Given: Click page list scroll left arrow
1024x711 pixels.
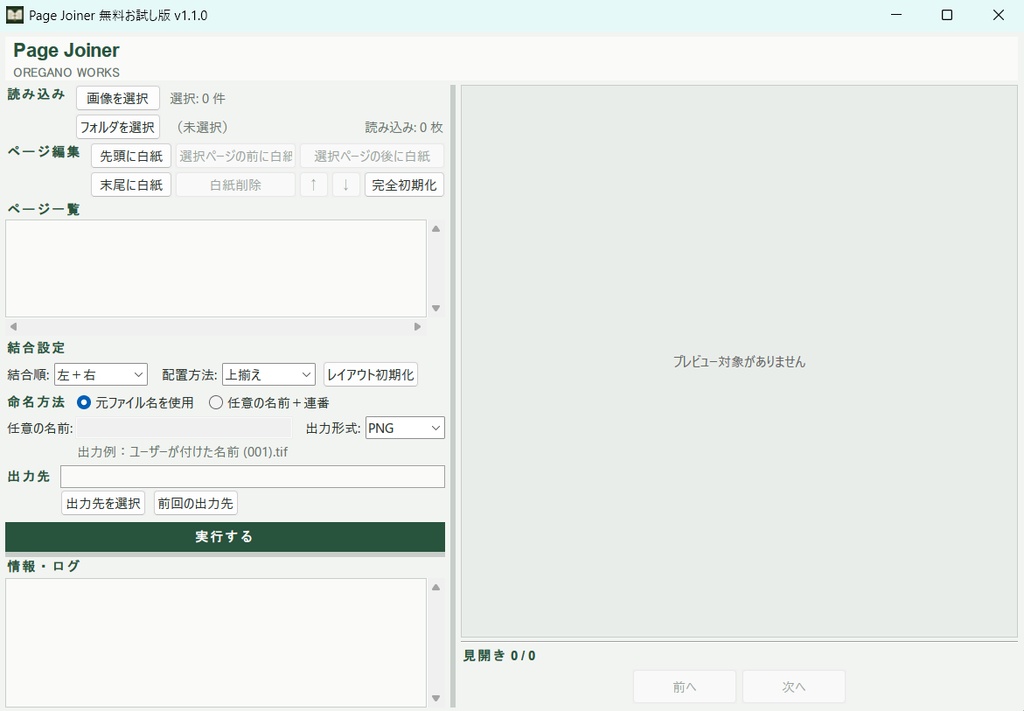Looking at the screenshot, I should pyautogui.click(x=13, y=326).
